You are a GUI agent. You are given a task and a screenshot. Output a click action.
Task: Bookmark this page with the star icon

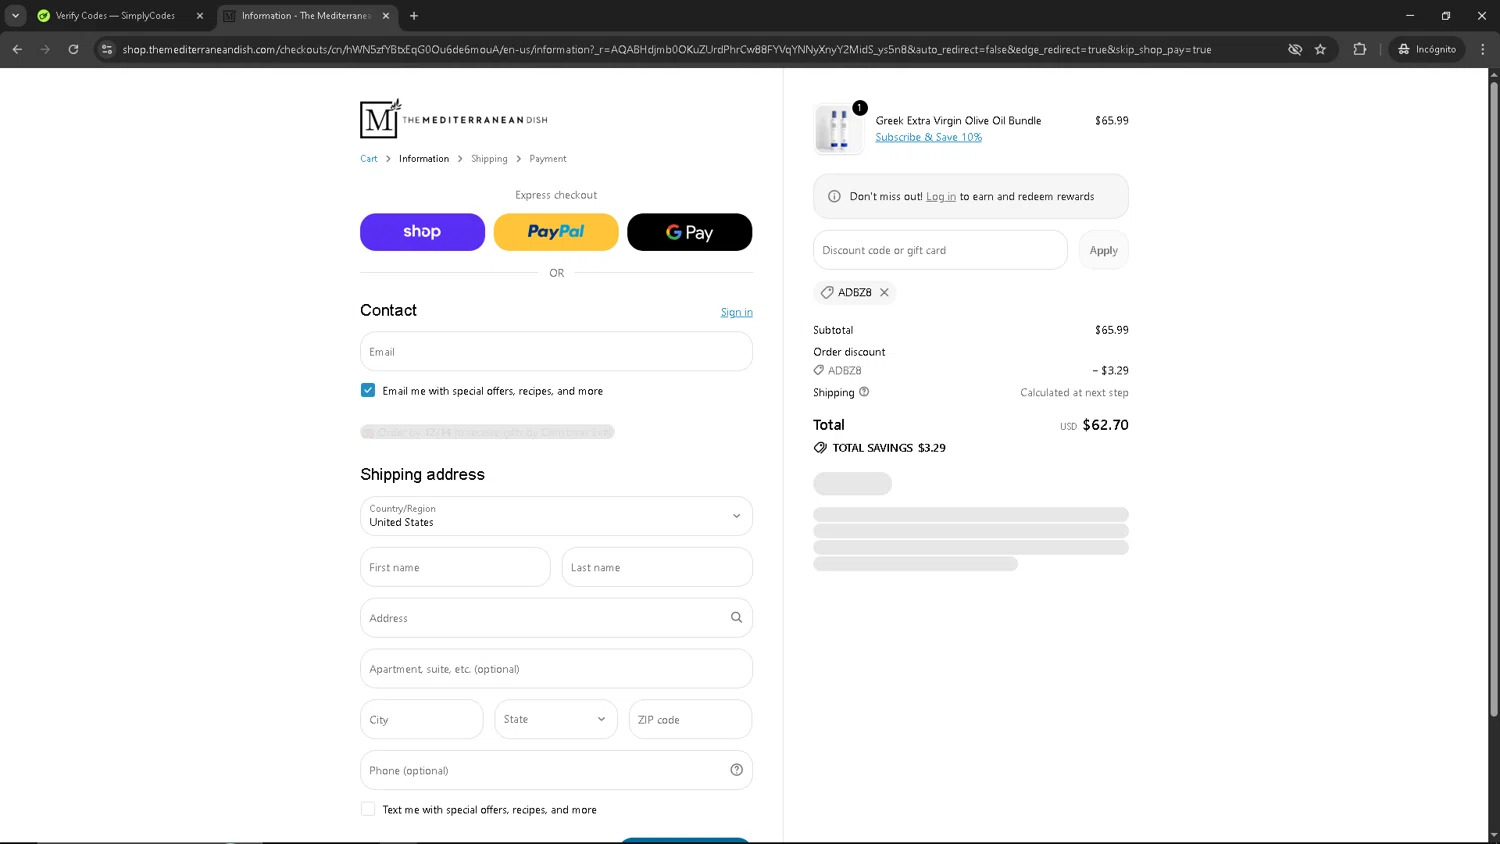(x=1320, y=49)
